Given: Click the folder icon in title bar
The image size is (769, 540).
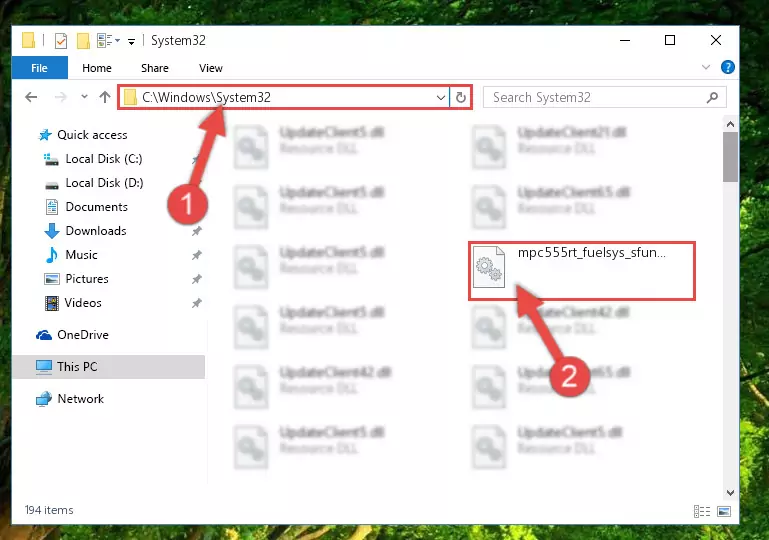Looking at the screenshot, I should pyautogui.click(x=28, y=40).
